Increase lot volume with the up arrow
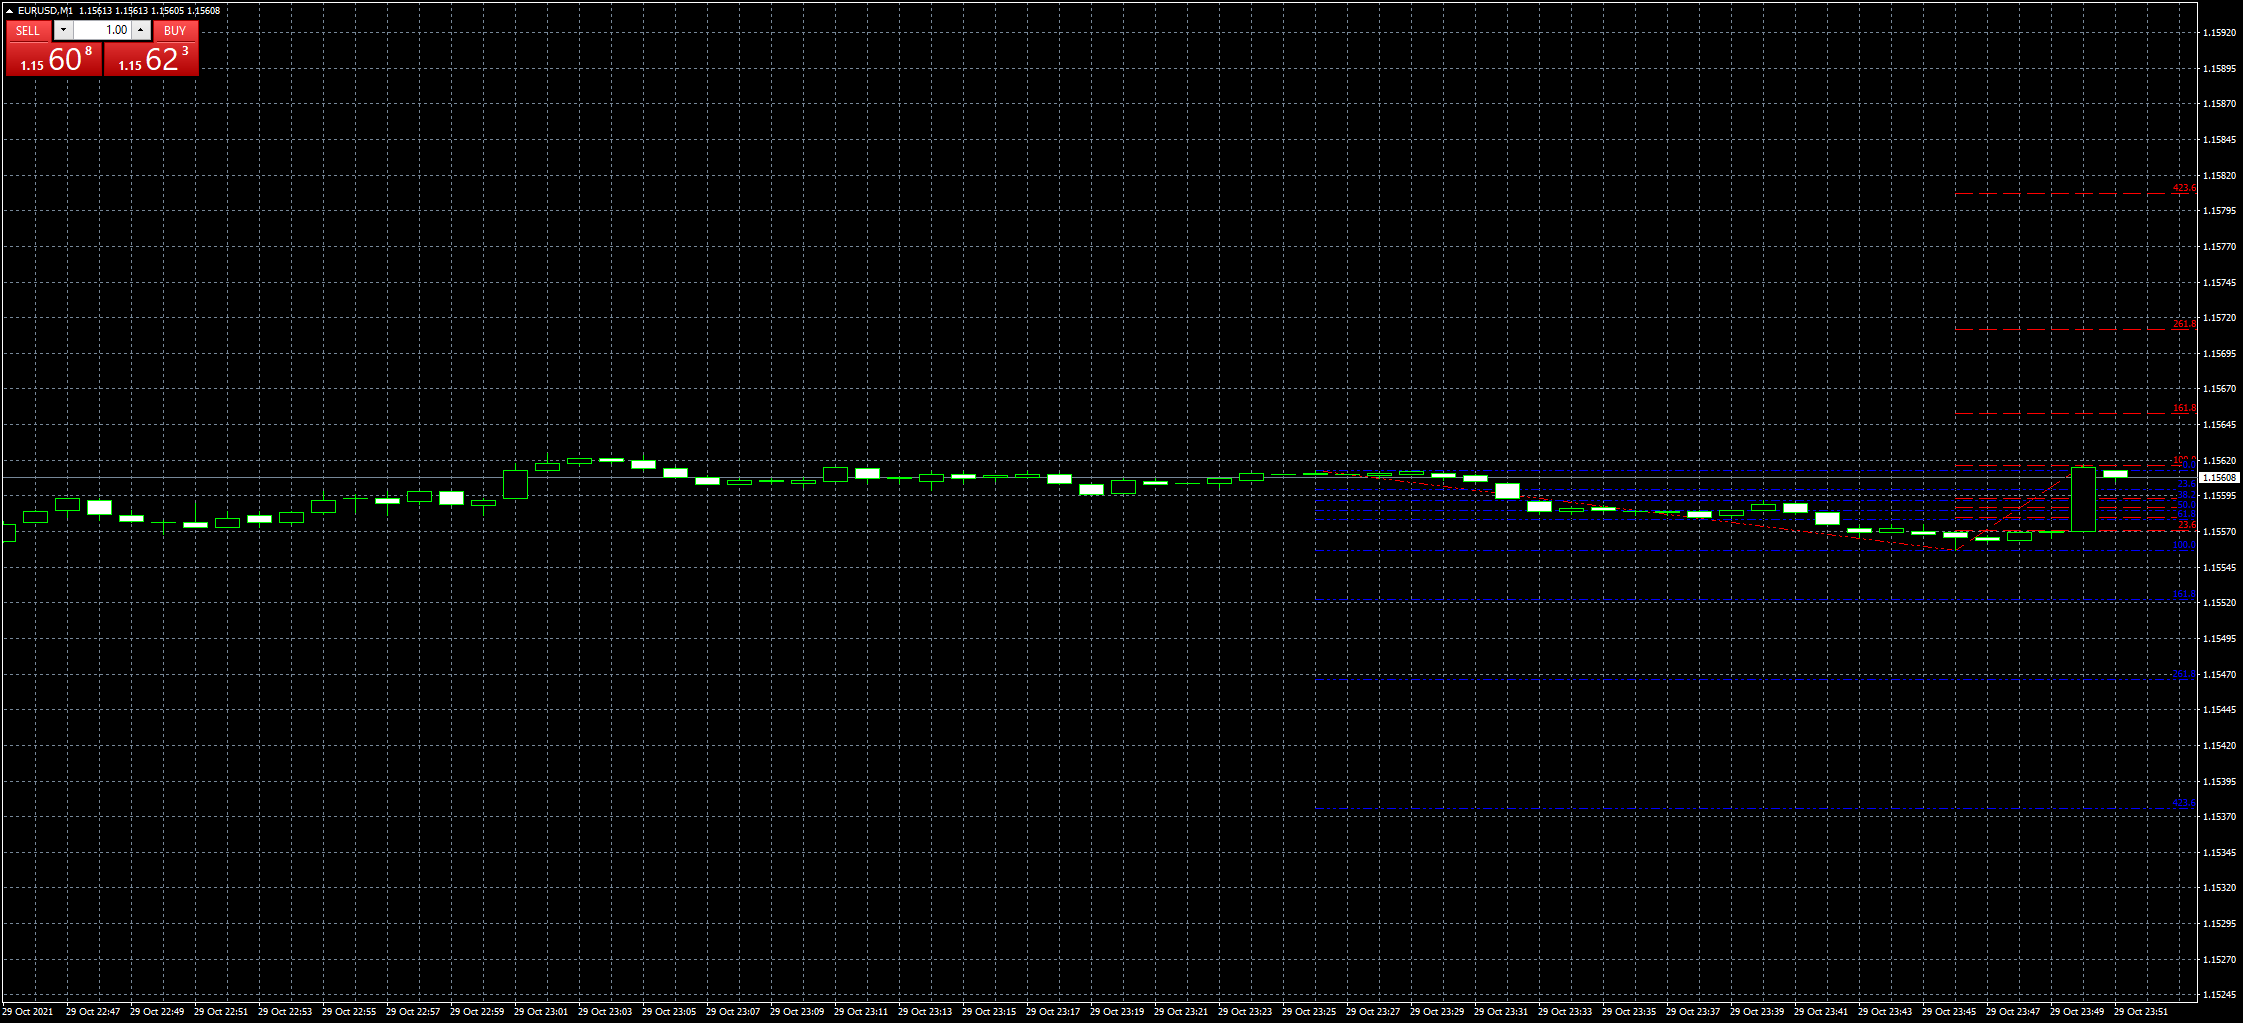 (141, 30)
